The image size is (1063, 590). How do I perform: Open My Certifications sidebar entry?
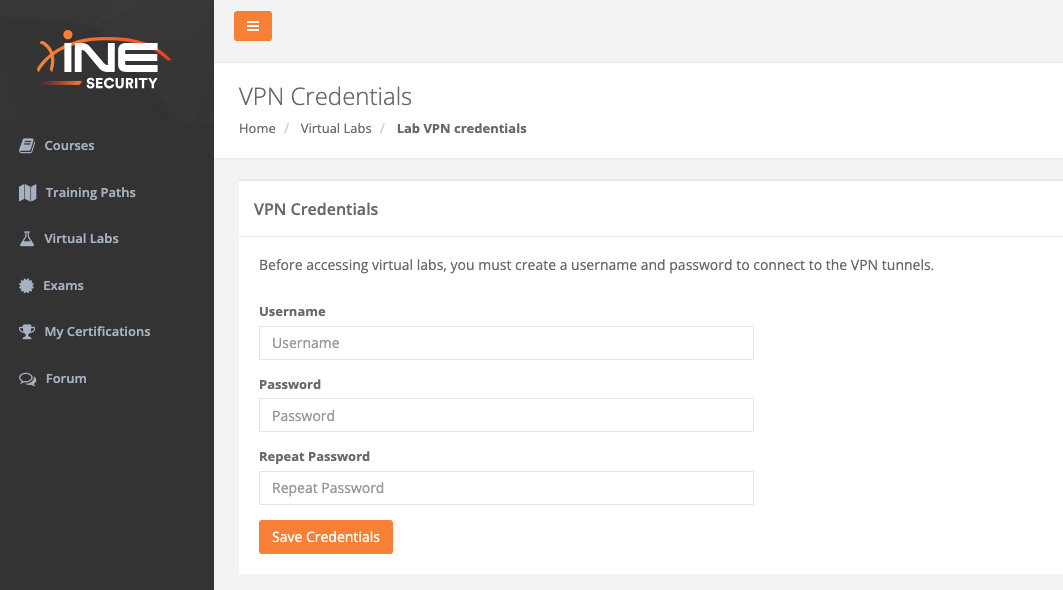(97, 332)
